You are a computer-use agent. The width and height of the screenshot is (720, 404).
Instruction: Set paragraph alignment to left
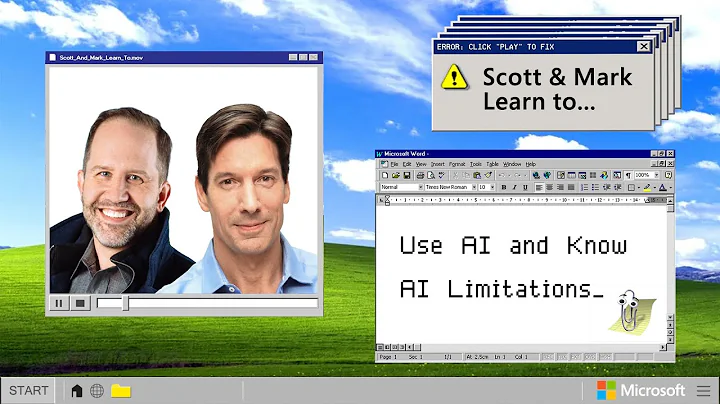point(539,187)
